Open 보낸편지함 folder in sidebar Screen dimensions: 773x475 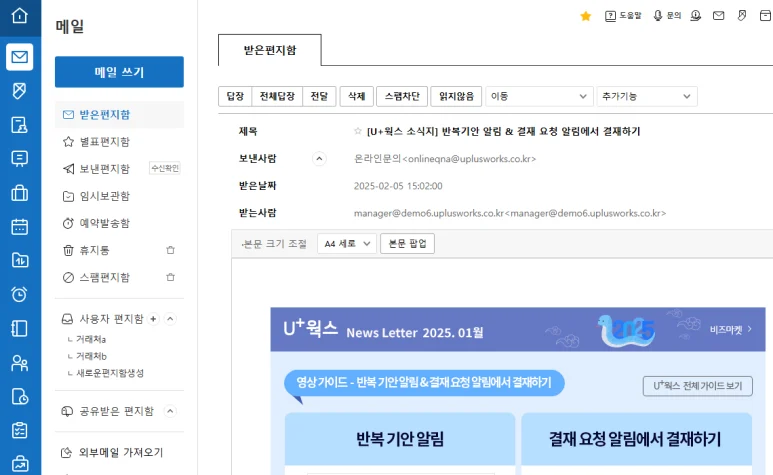click(x=104, y=169)
